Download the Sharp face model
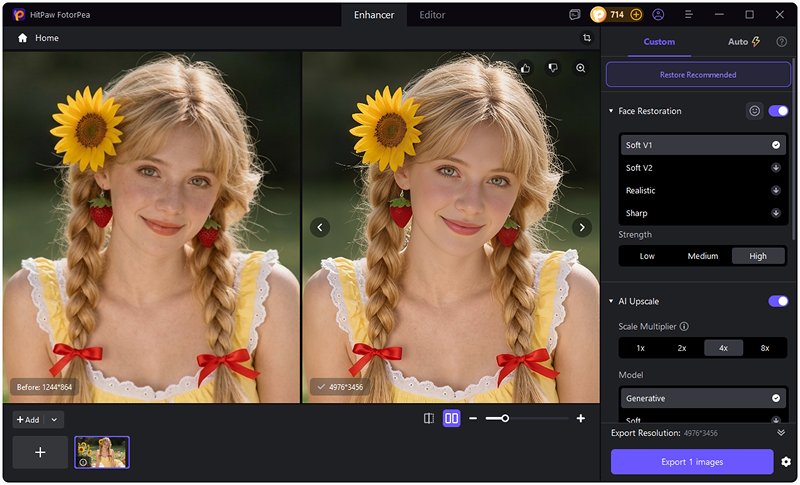 coord(776,213)
